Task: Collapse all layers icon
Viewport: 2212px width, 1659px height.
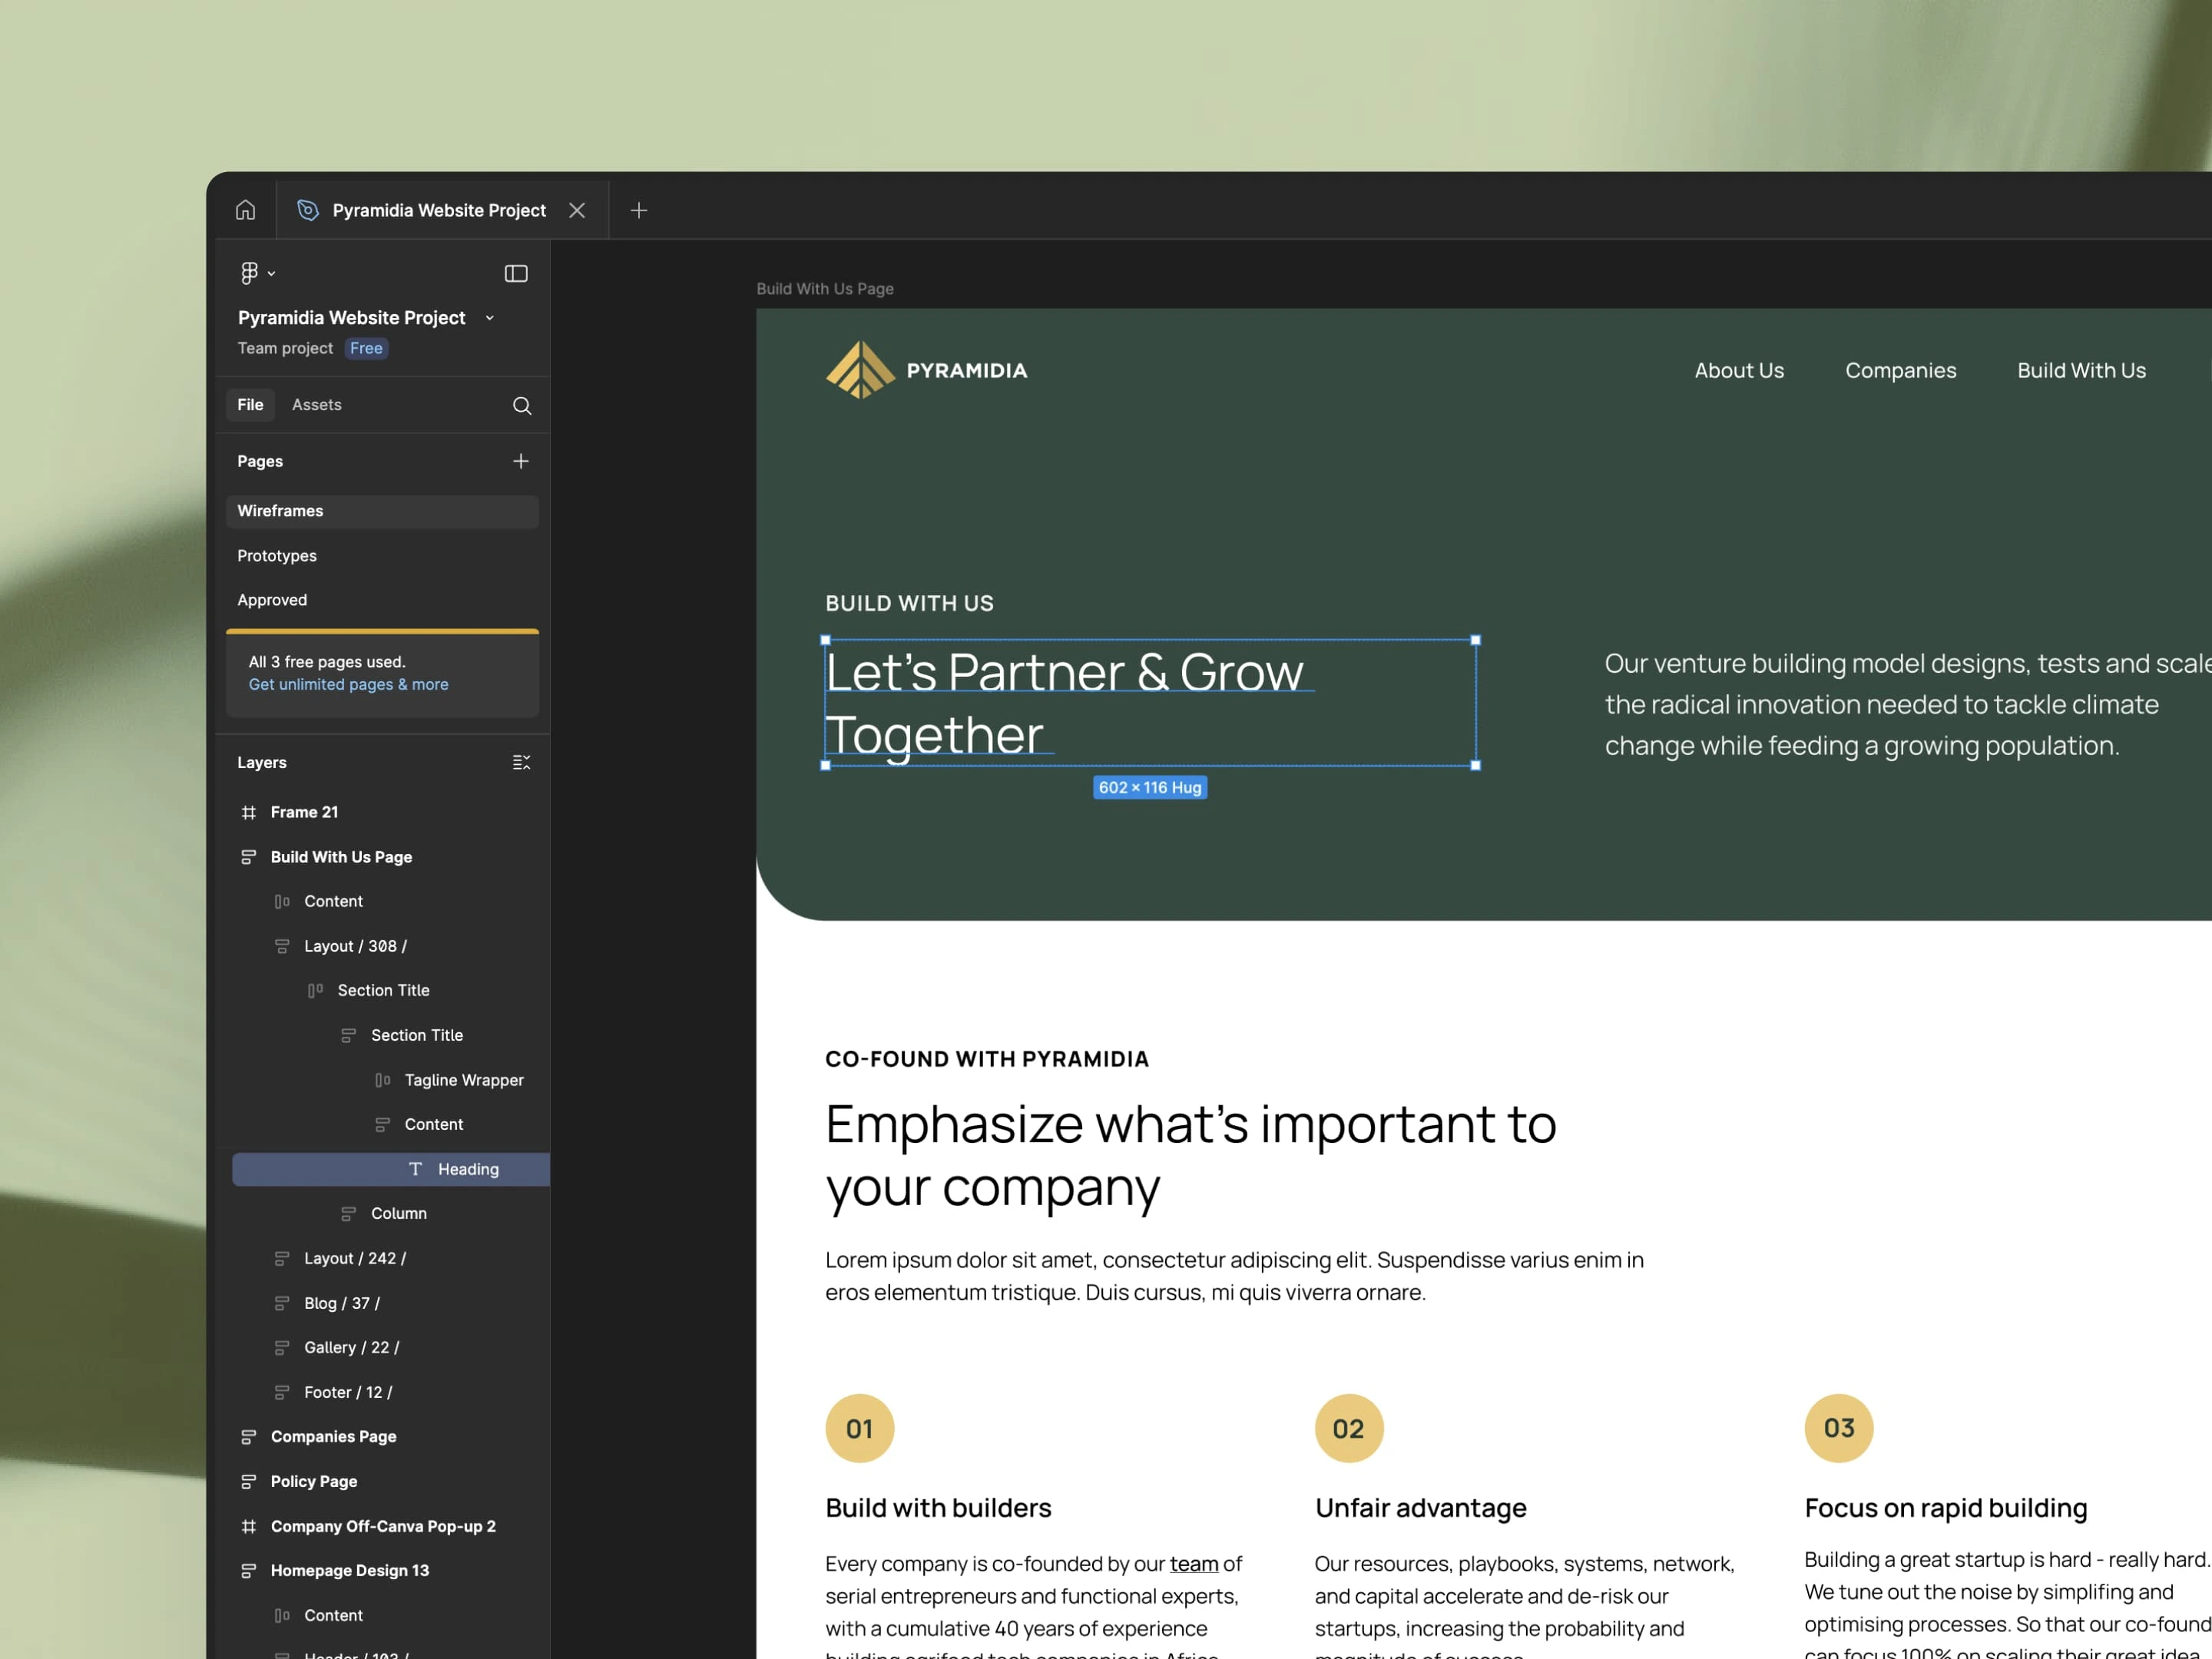Action: pos(521,763)
